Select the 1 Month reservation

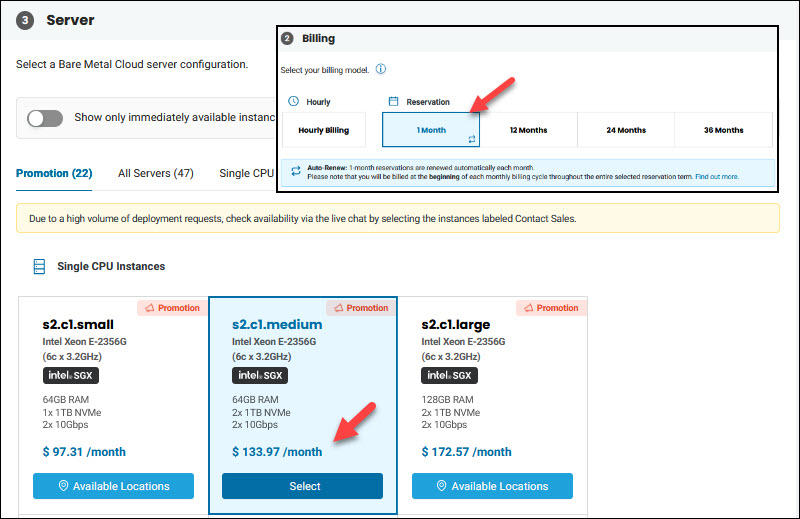pos(431,130)
